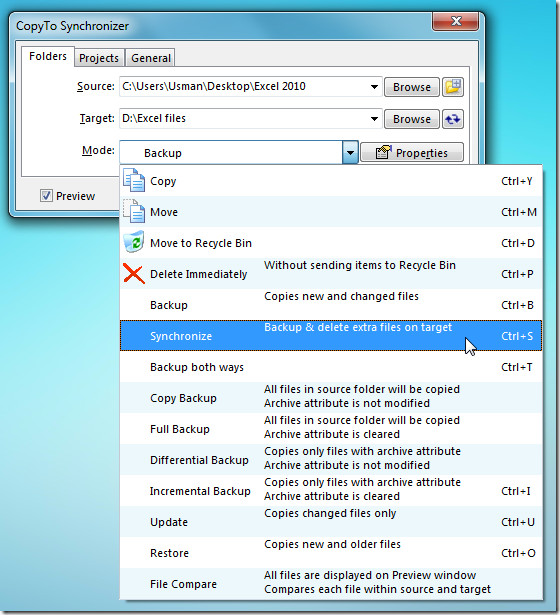Select the Folders tab
This screenshot has height=615, width=560.
click(x=48, y=56)
